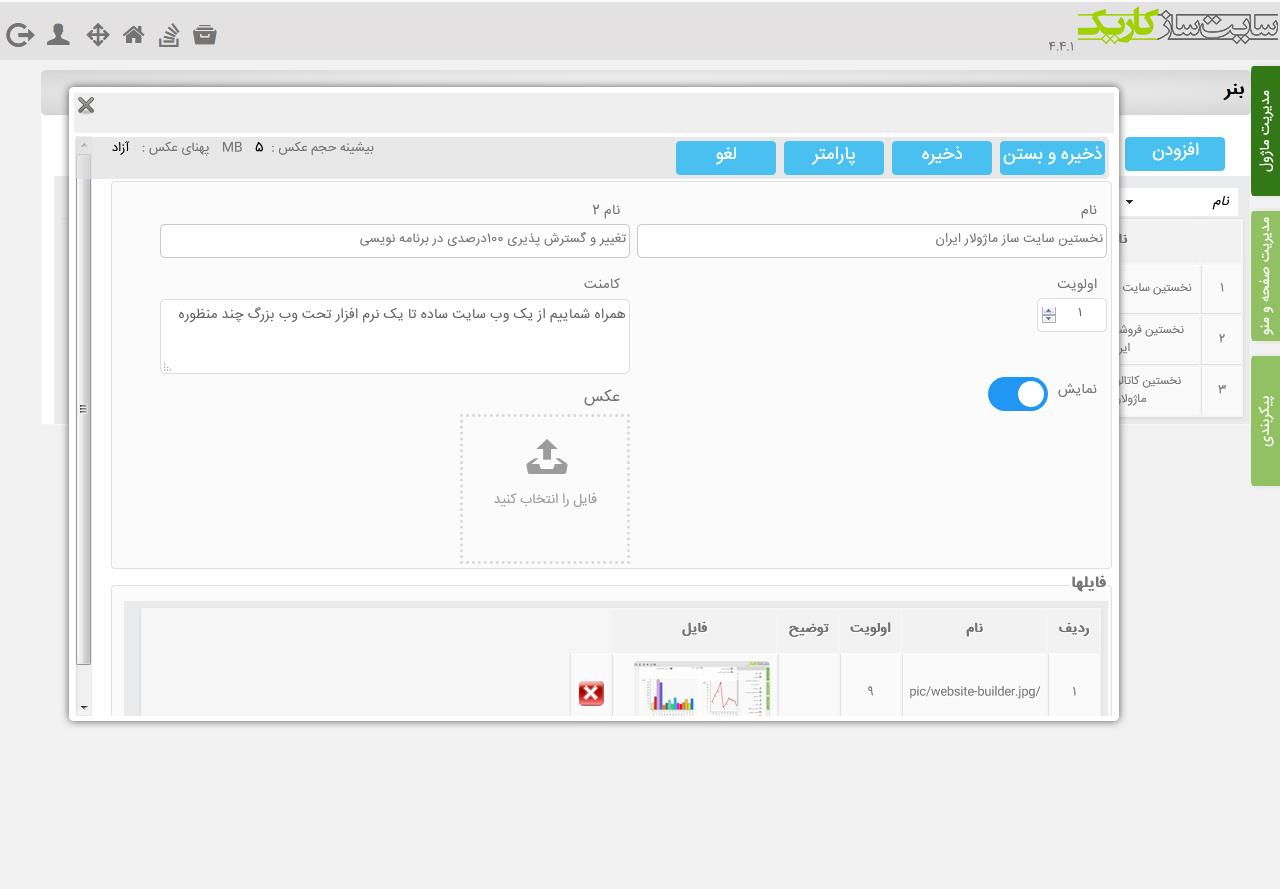Click the توضیح column header
1280x889 pixels.
(809, 629)
